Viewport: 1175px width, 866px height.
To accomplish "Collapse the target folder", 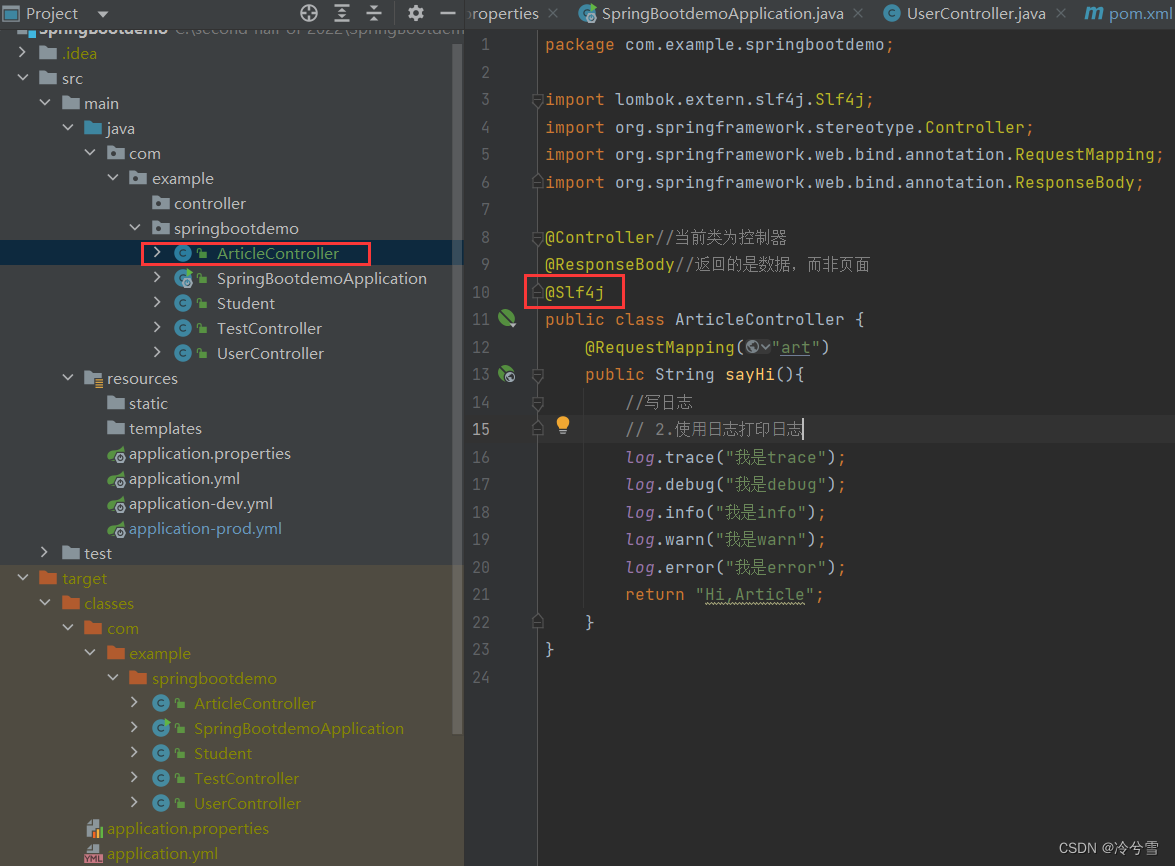I will click(22, 578).
